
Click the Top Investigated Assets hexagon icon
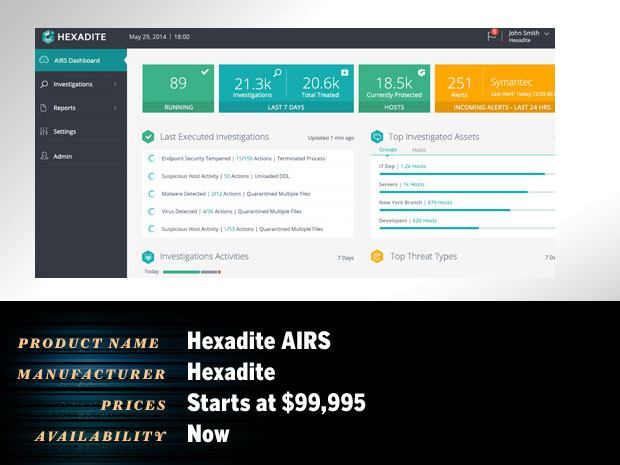pos(377,137)
